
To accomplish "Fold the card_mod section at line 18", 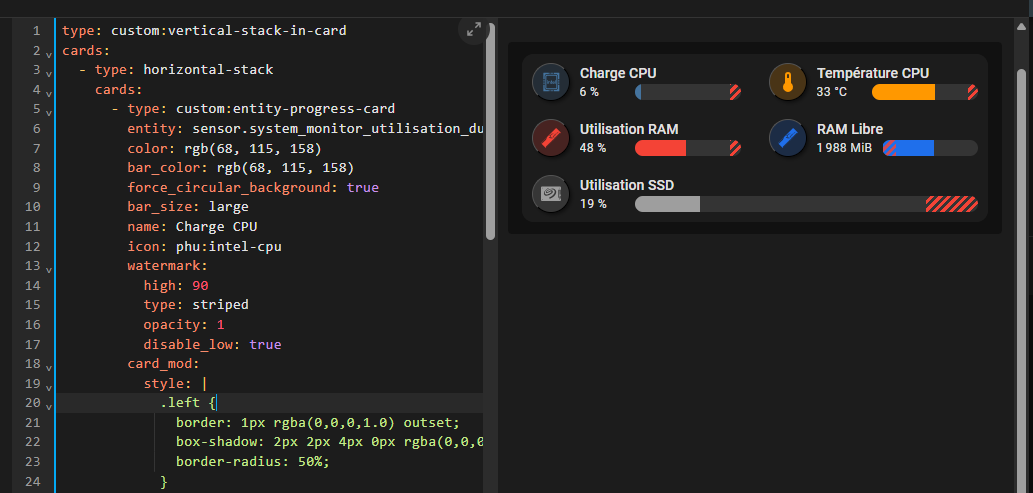I will coord(48,368).
